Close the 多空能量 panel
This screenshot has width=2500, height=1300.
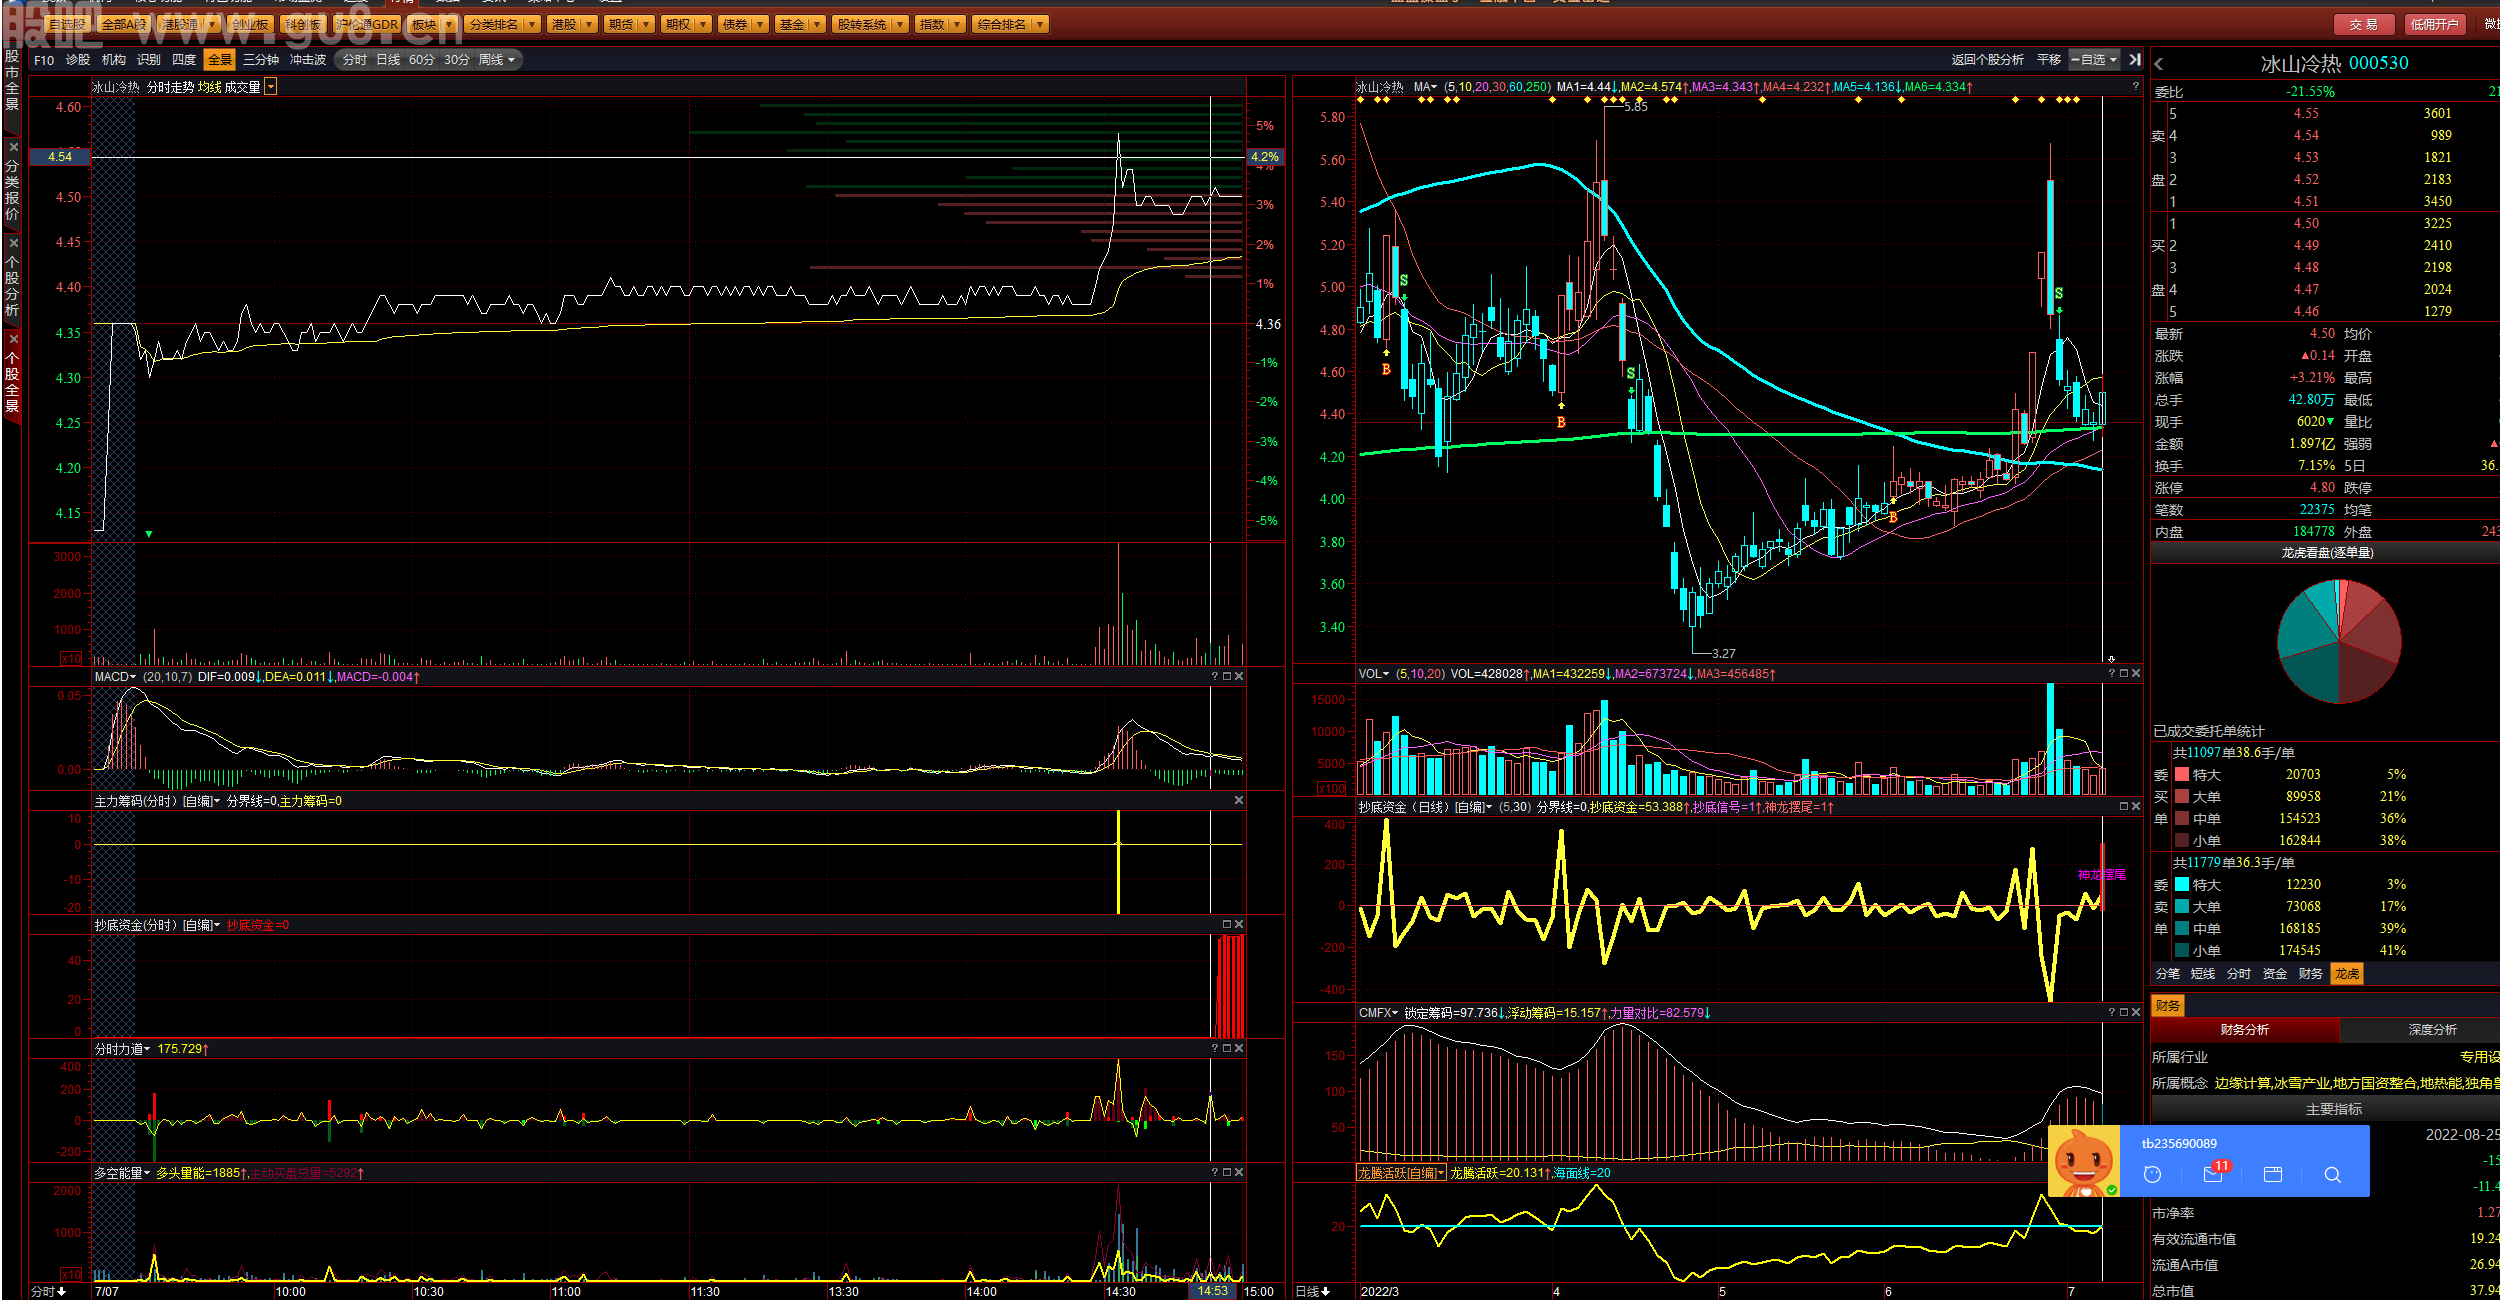coord(1239,1173)
